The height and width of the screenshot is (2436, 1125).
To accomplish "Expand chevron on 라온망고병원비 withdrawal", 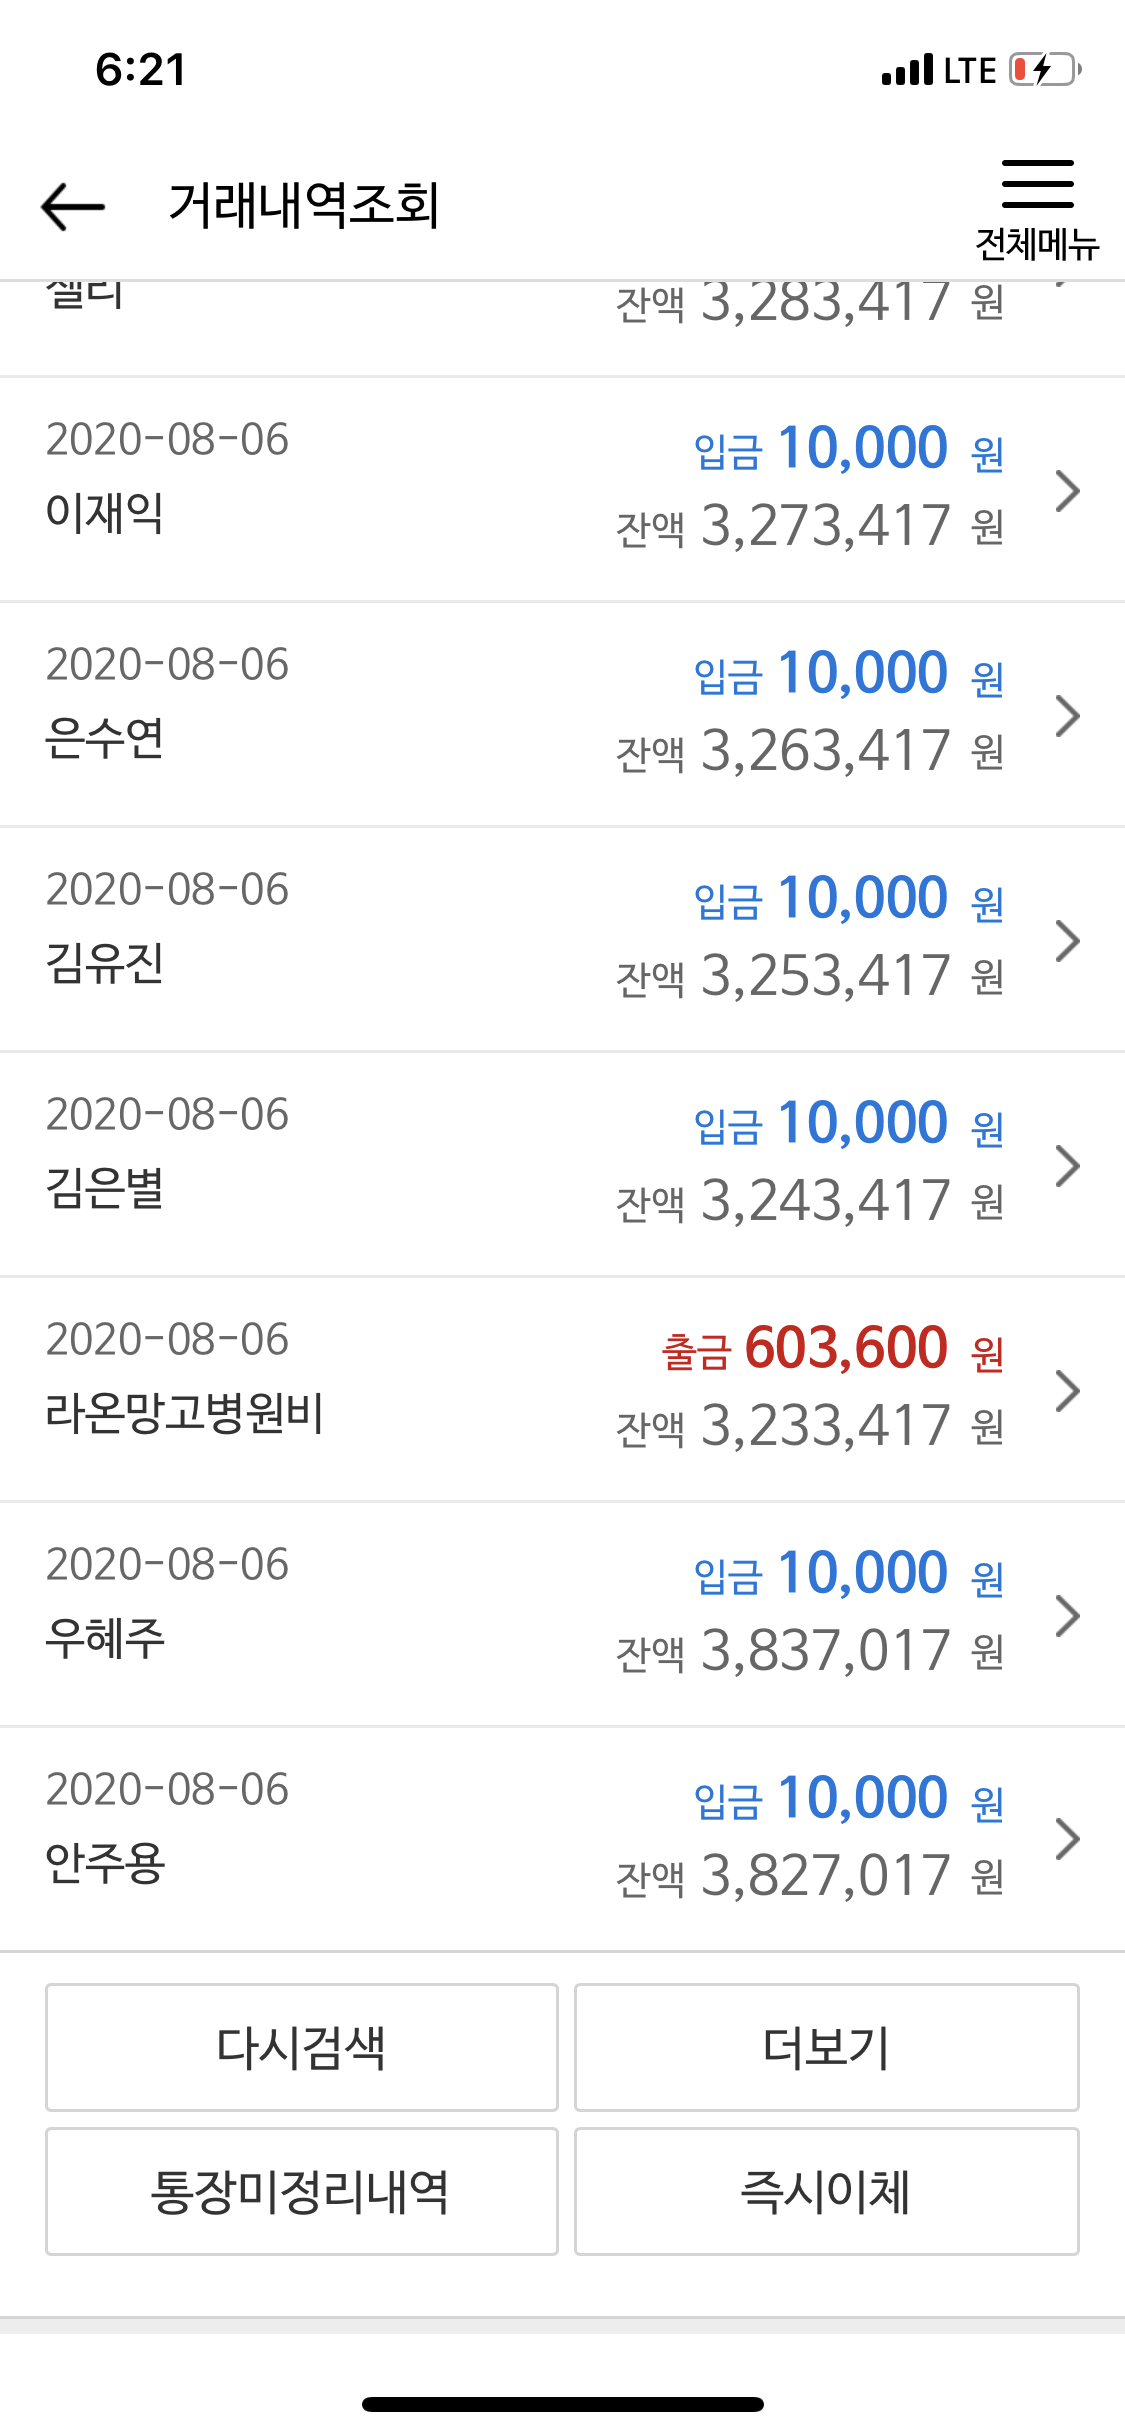I will tap(1068, 1391).
